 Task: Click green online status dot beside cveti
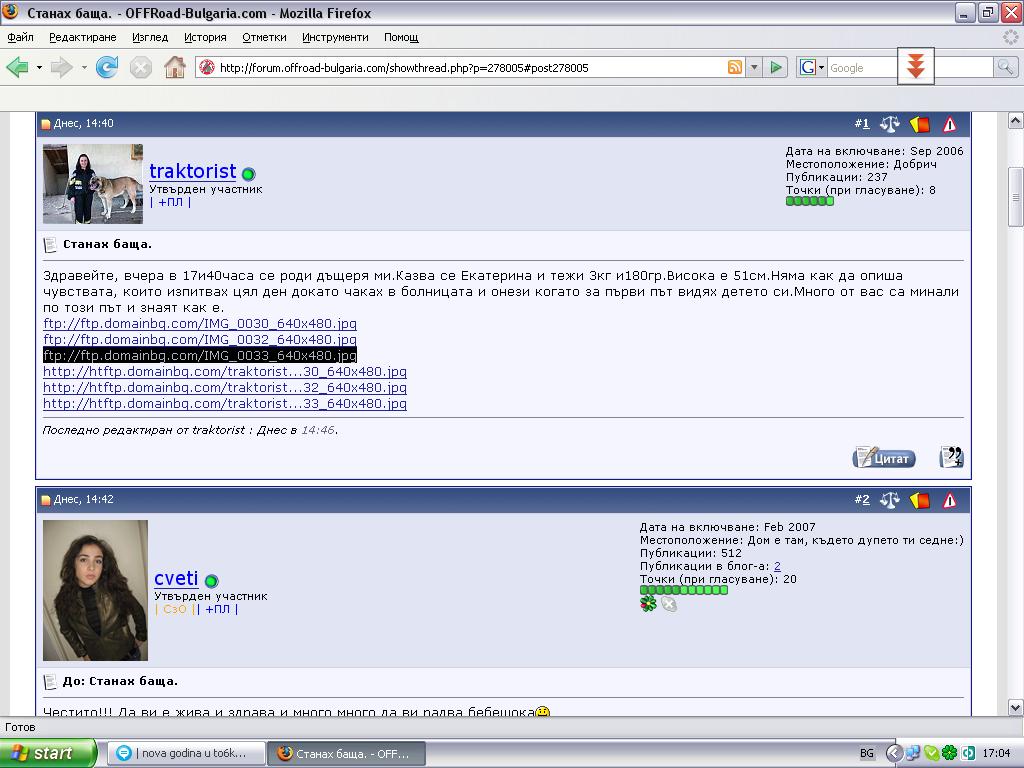[212, 581]
